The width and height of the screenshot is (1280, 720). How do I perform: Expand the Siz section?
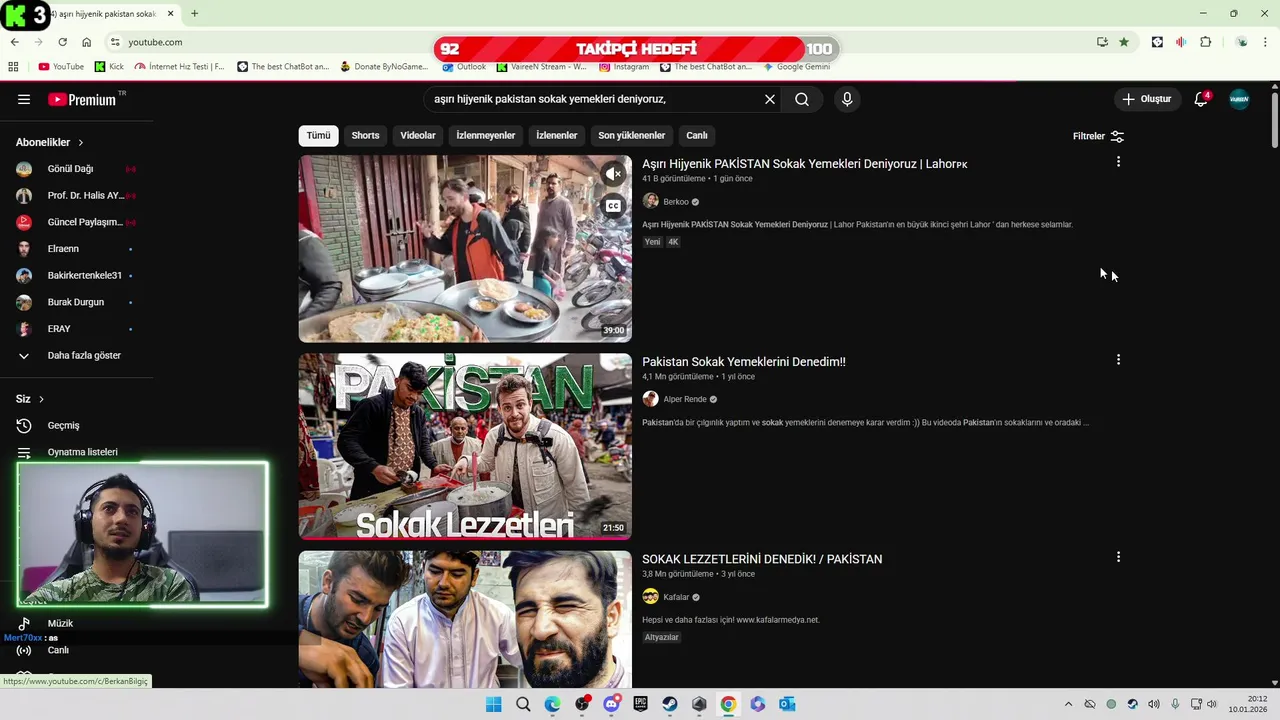pos(30,399)
